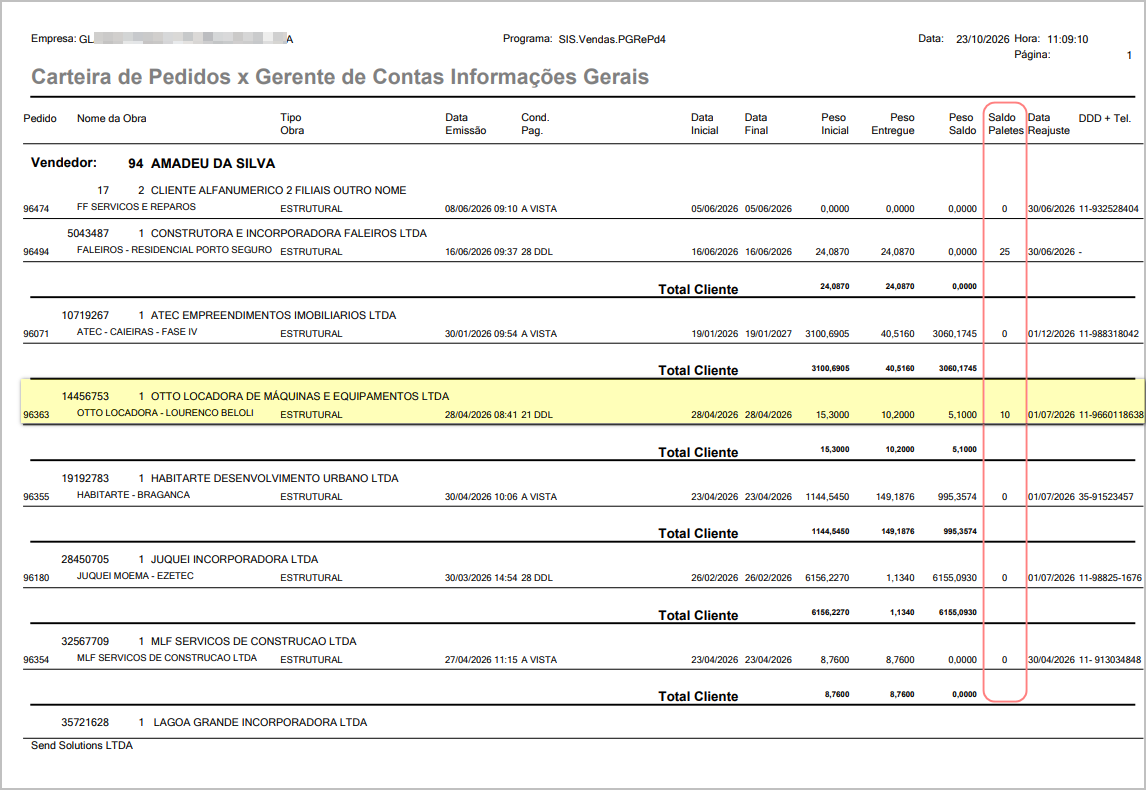Image resolution: width=1146 pixels, height=790 pixels.
Task: Click order number 96494
Action: coord(36,252)
